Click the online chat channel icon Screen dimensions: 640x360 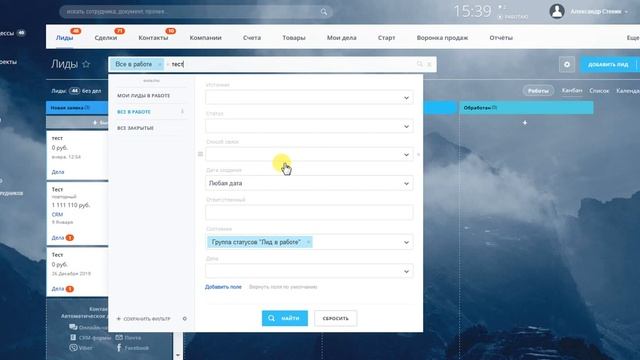click(x=73, y=327)
